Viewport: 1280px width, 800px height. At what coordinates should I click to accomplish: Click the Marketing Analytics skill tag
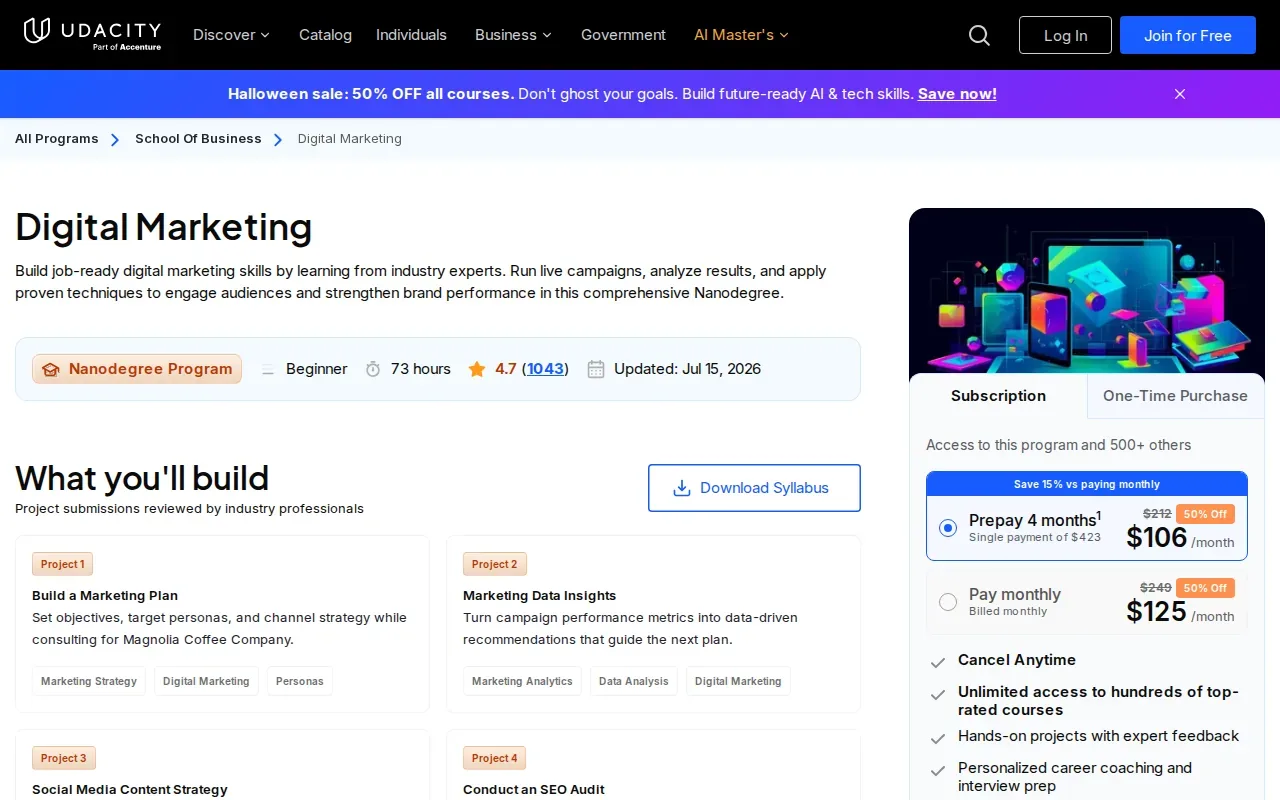click(522, 681)
